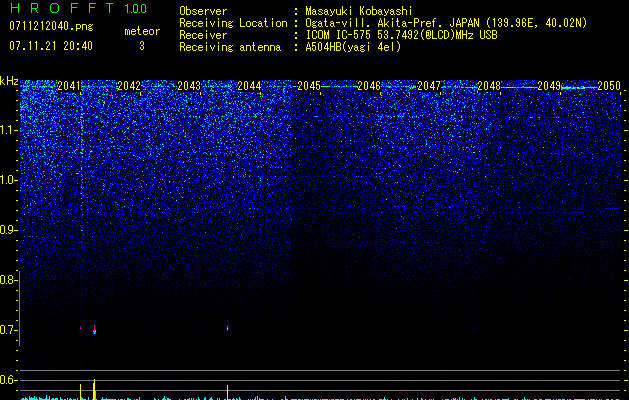Screen dimensions: 629x400
Task: Click the 0.8 kHz frequency label
Action: tap(8, 280)
